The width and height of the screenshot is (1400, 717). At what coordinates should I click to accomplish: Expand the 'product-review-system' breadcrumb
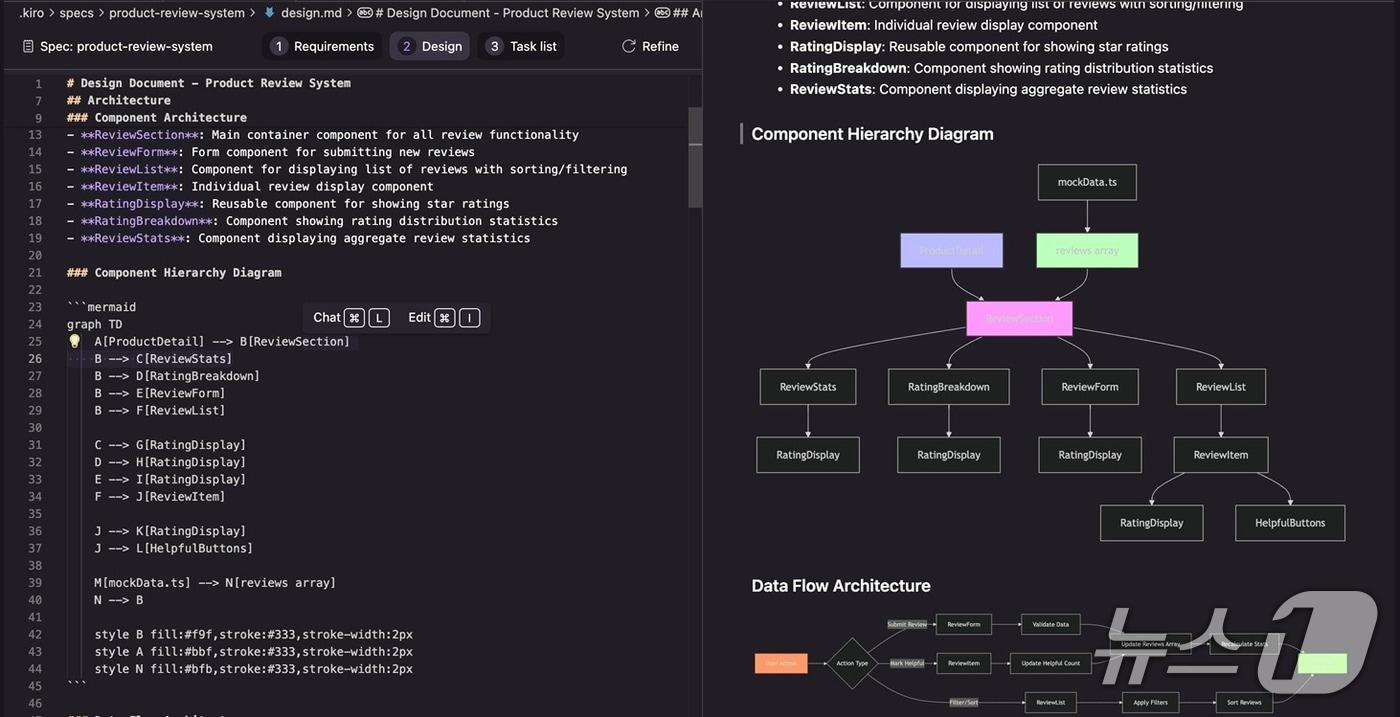[x=176, y=13]
